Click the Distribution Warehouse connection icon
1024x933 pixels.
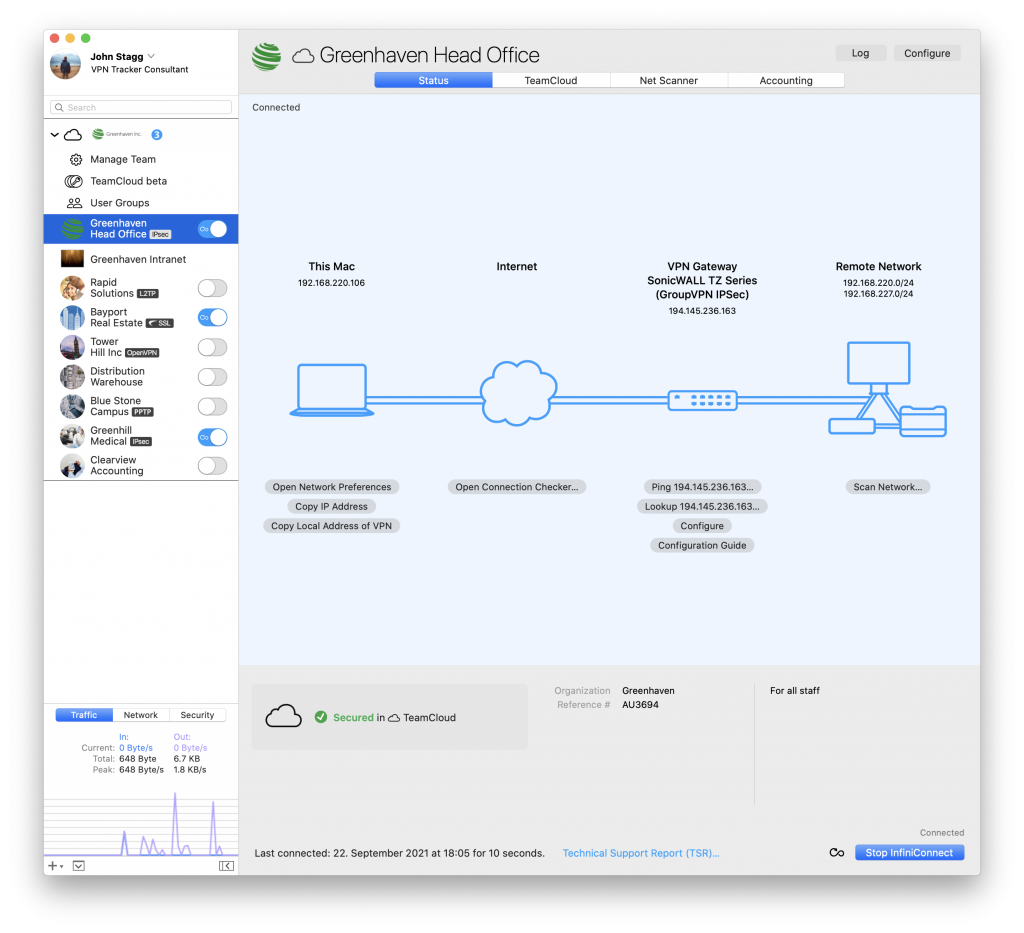pyautogui.click(x=72, y=377)
